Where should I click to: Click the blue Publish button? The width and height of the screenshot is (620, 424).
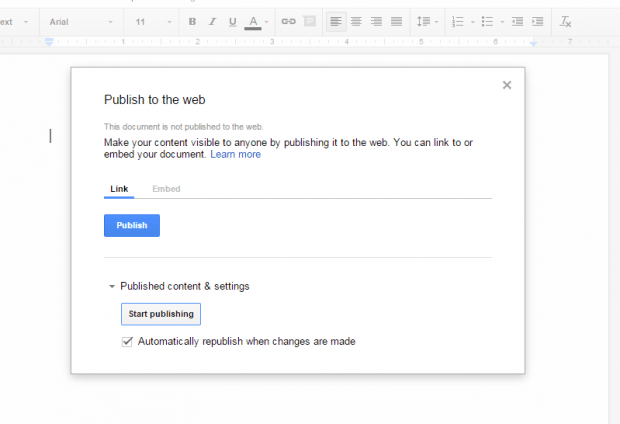pos(131,226)
